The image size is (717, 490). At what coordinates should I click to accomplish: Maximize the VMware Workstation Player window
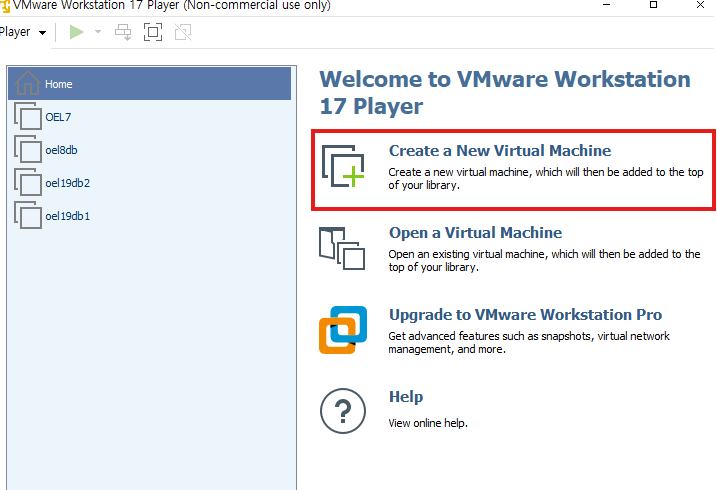pos(653,5)
